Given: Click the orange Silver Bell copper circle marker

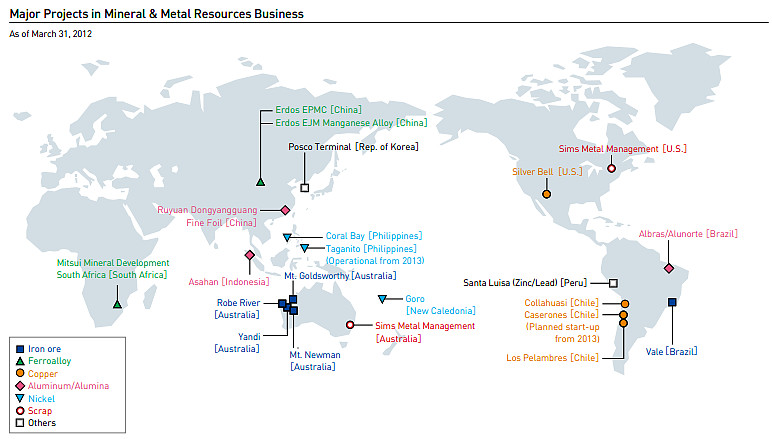Looking at the screenshot, I should pos(547,194).
